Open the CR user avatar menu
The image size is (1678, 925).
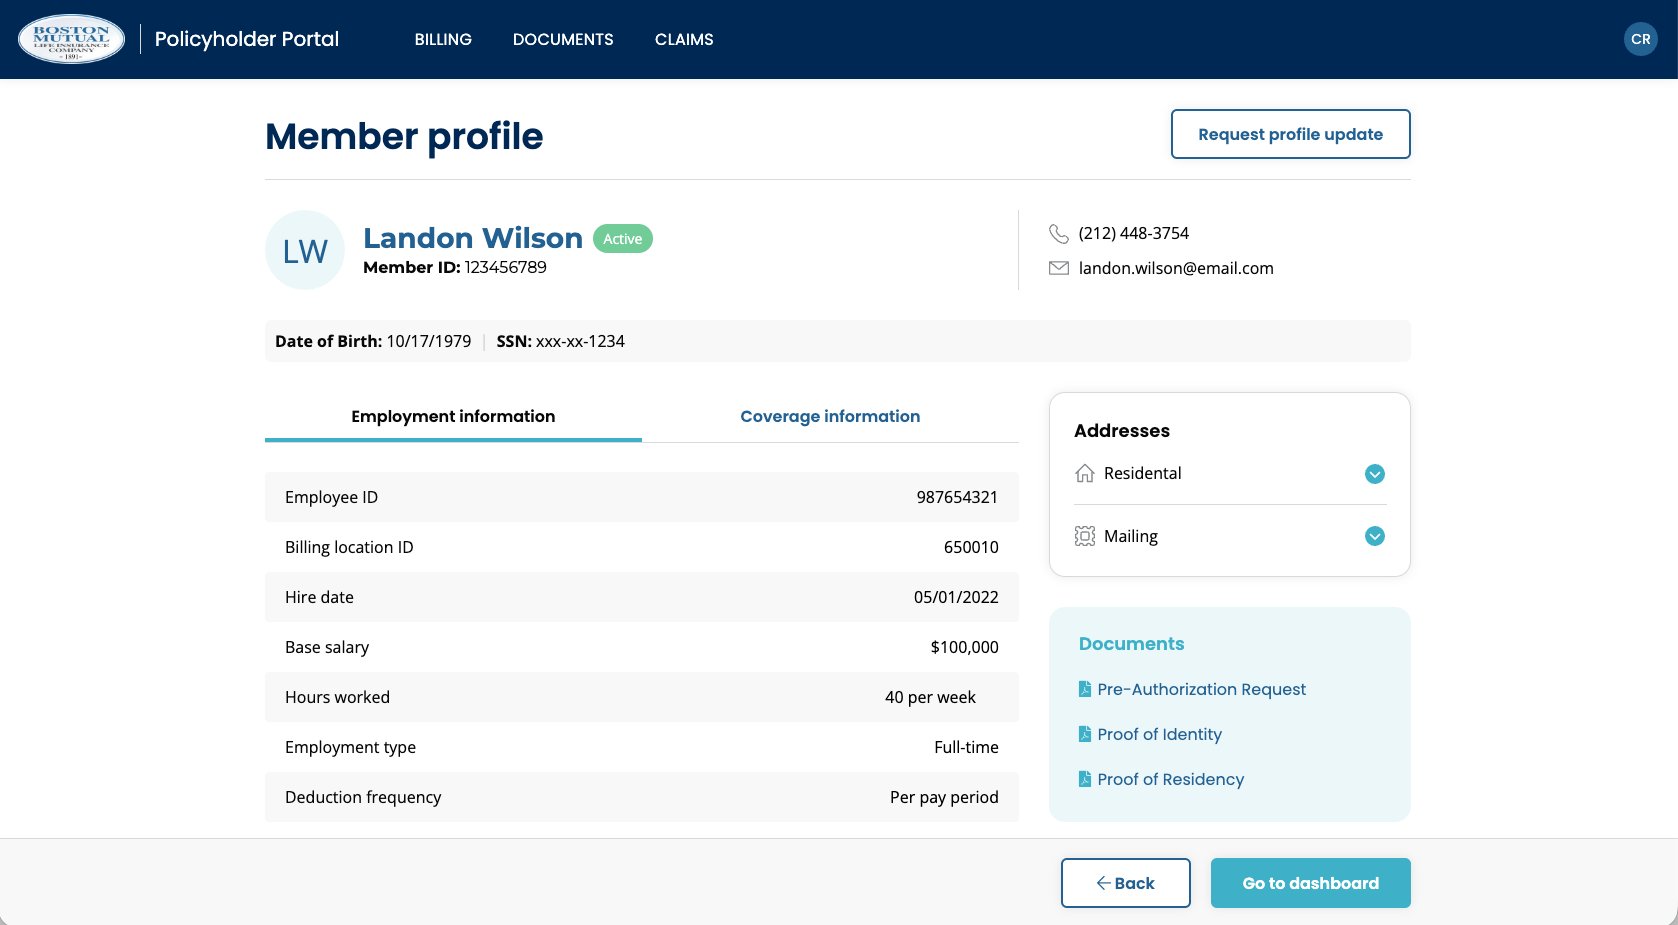point(1640,39)
